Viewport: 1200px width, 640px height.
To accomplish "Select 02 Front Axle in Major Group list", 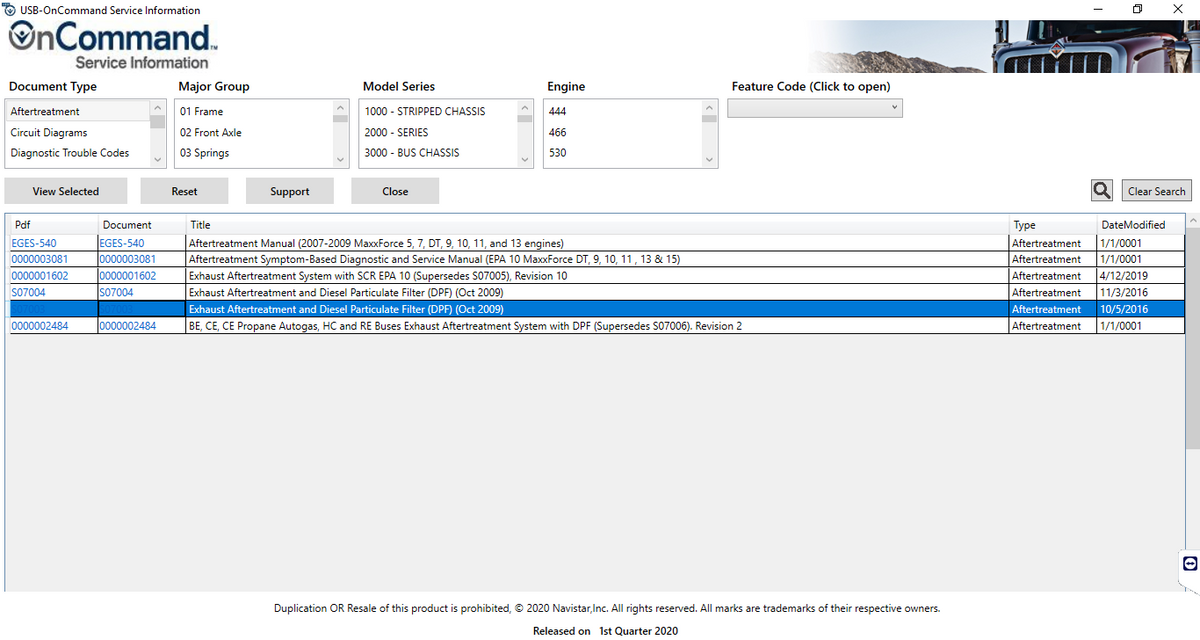I will pos(210,132).
